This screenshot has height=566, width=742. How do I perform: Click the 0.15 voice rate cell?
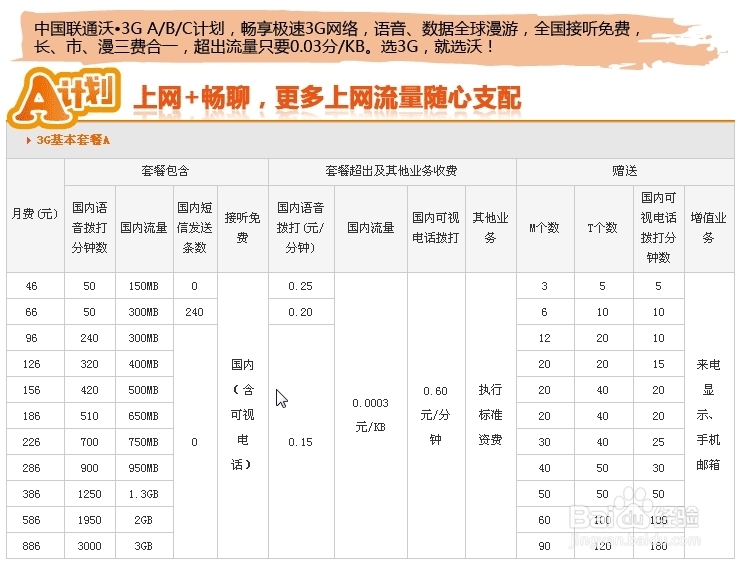pos(301,442)
